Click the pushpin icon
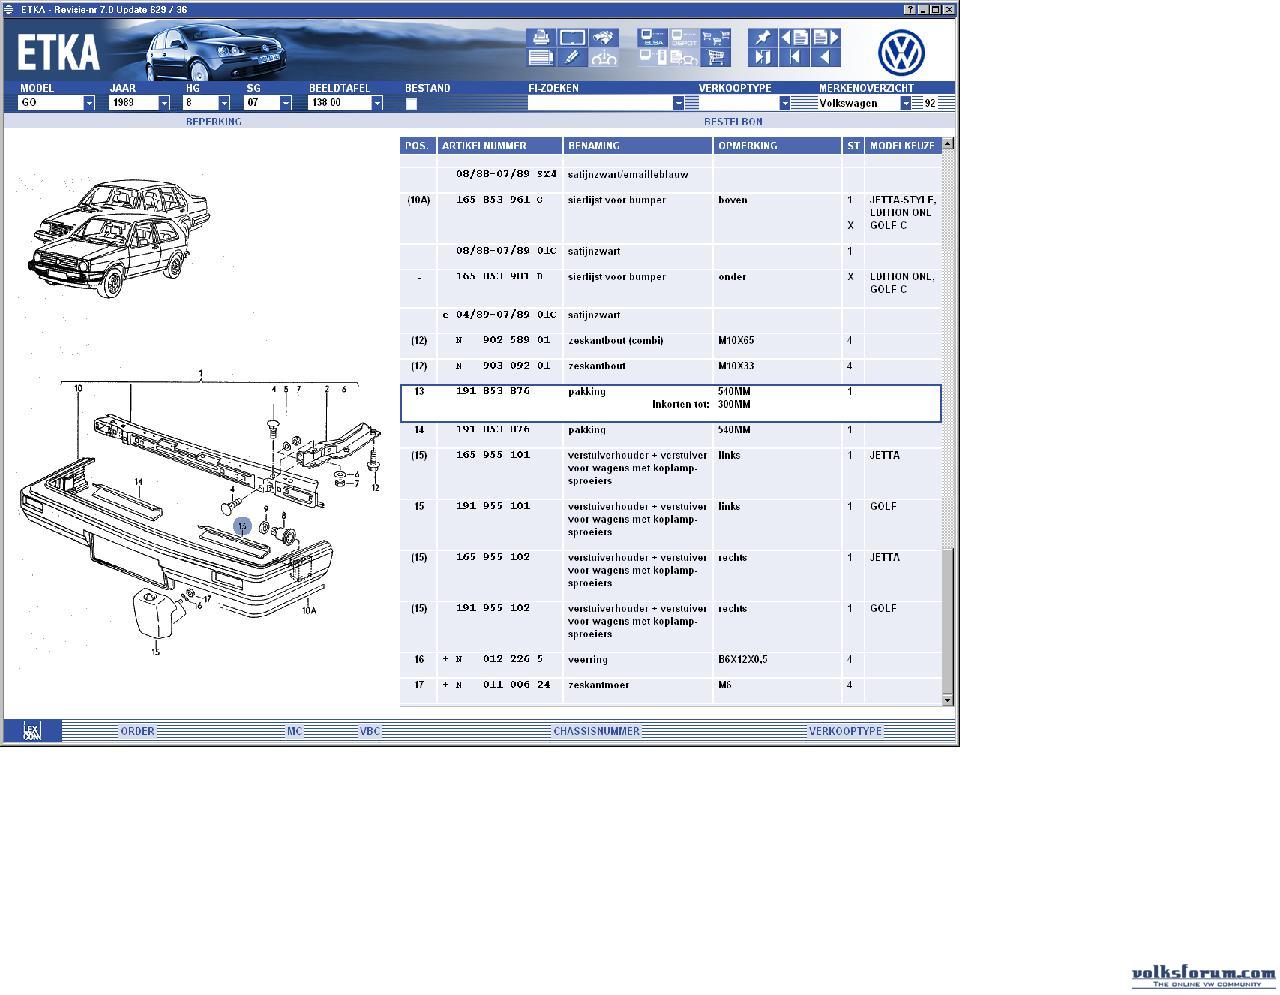 click(x=763, y=38)
